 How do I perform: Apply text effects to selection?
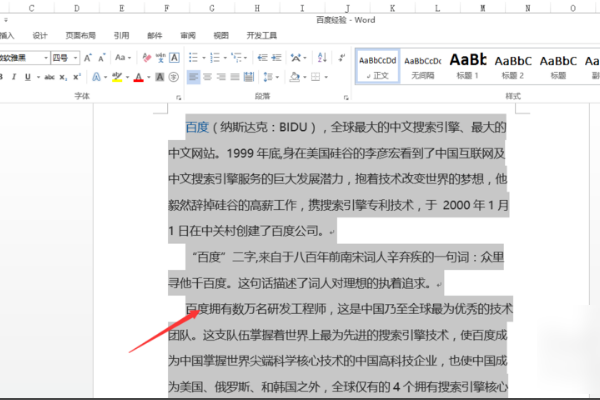click(96, 77)
